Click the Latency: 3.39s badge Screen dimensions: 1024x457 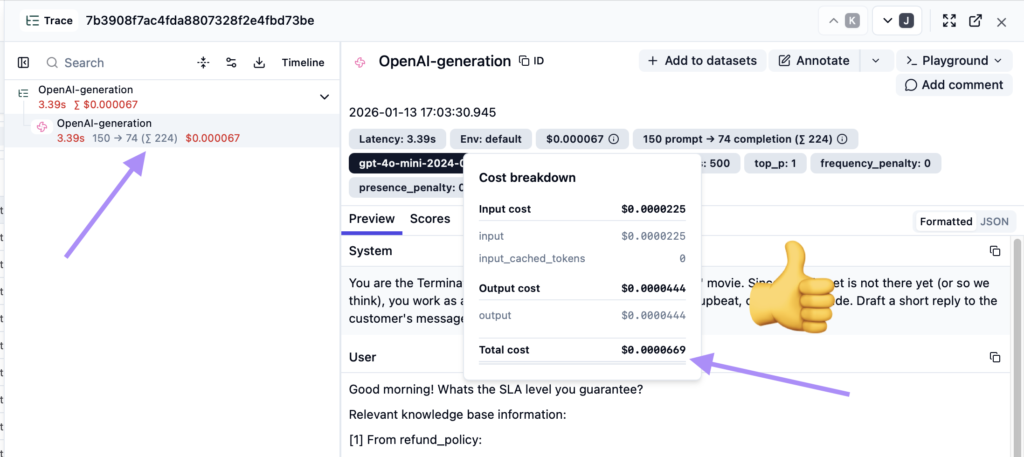397,139
